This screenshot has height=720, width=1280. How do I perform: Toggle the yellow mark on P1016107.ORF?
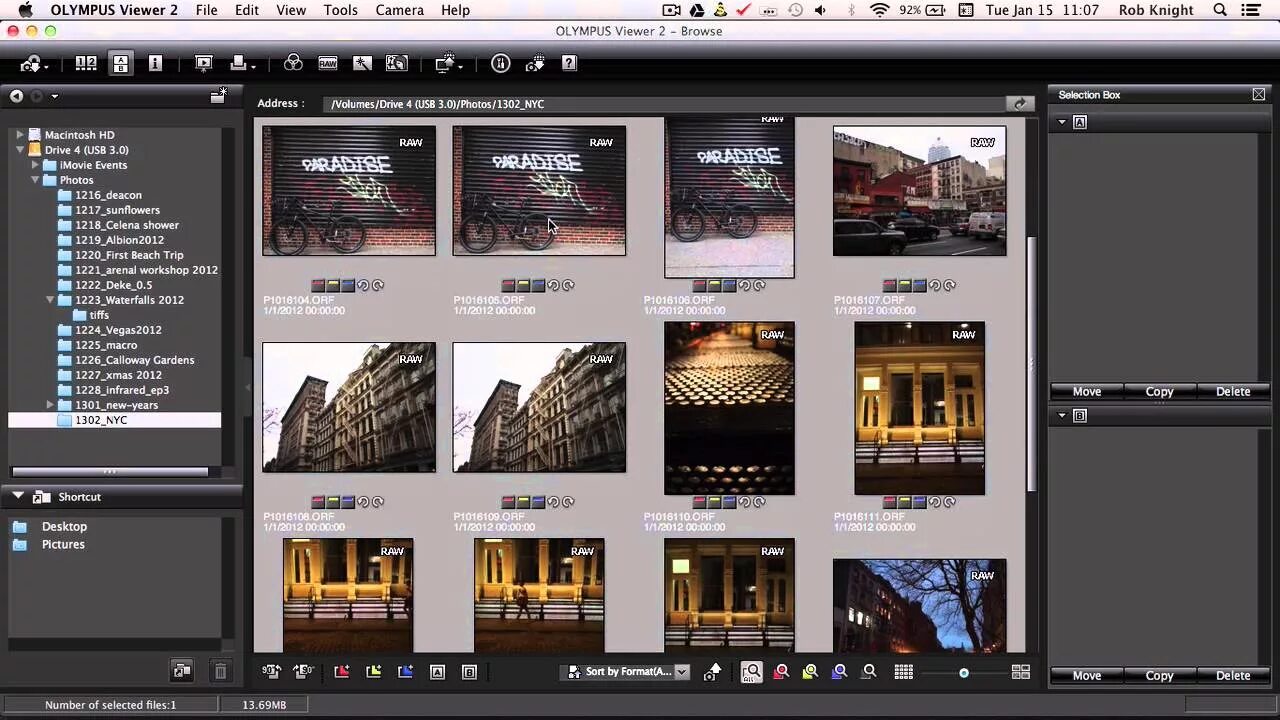[904, 285]
